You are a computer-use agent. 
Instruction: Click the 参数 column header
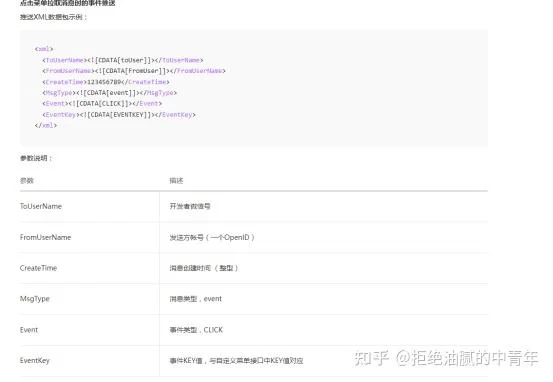26,181
